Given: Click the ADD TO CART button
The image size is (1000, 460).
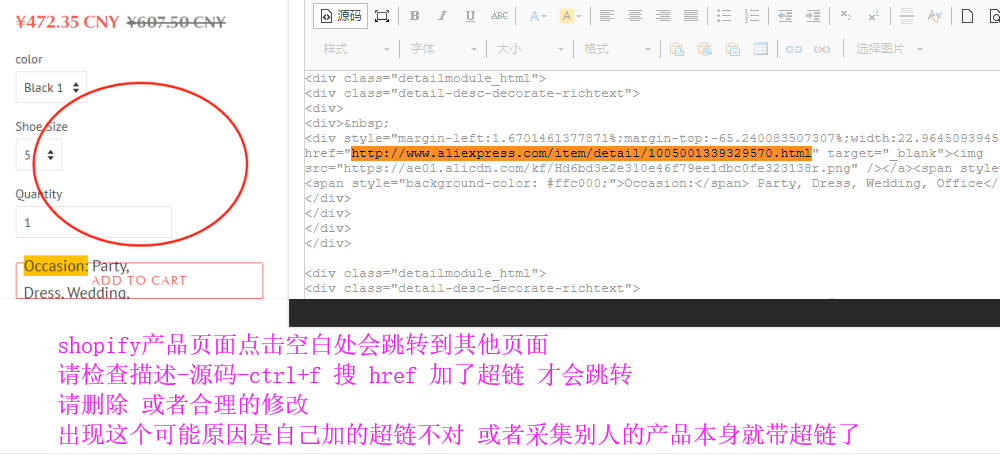Looking at the screenshot, I should click(139, 281).
